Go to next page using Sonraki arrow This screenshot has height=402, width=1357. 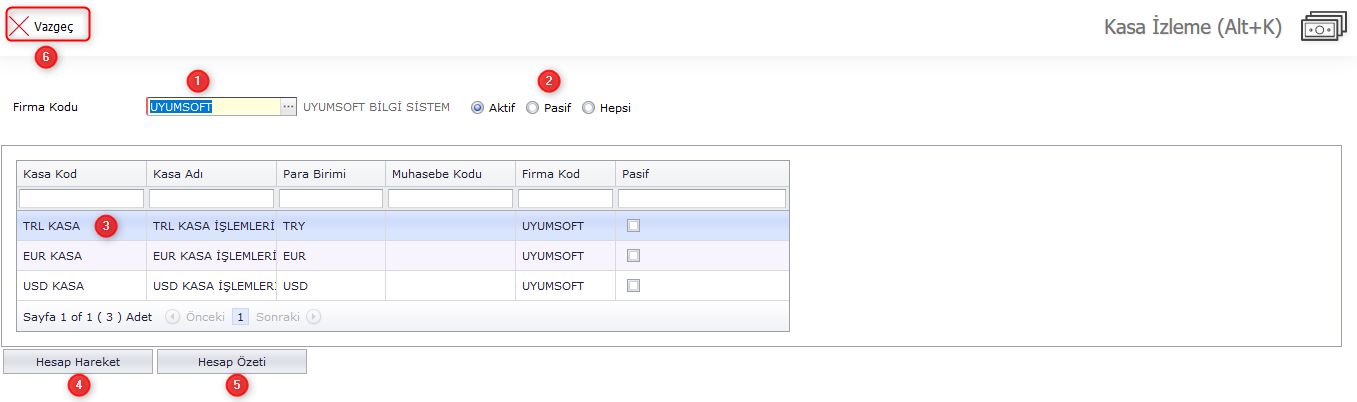click(314, 317)
